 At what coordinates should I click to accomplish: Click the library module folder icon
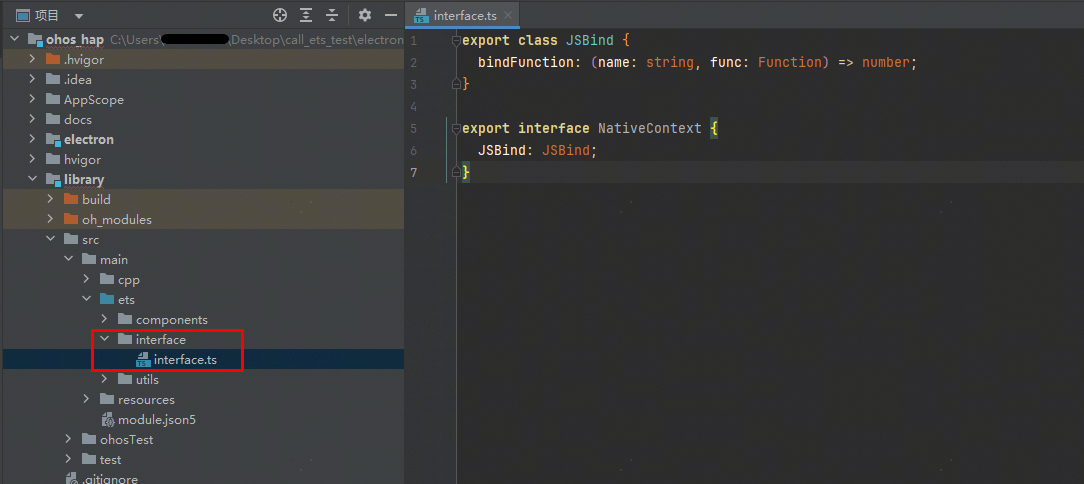(53, 180)
